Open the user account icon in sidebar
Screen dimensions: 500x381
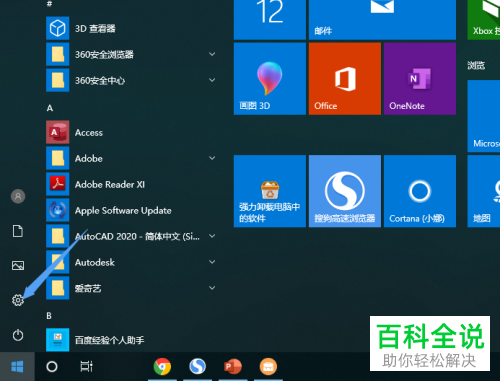point(18,196)
